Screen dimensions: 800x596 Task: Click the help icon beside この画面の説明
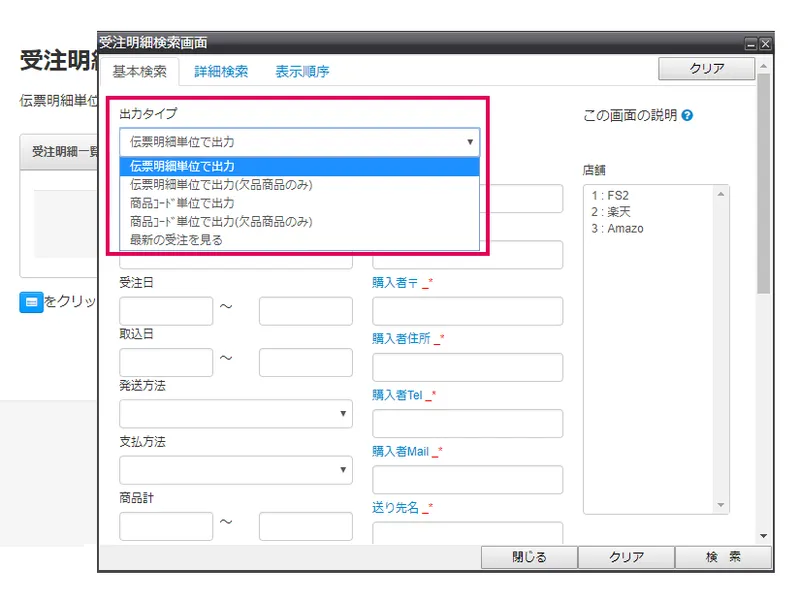(687, 116)
